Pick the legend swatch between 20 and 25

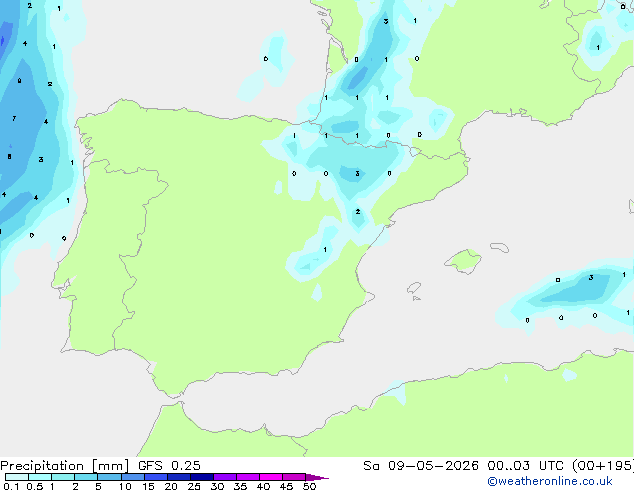178,477
